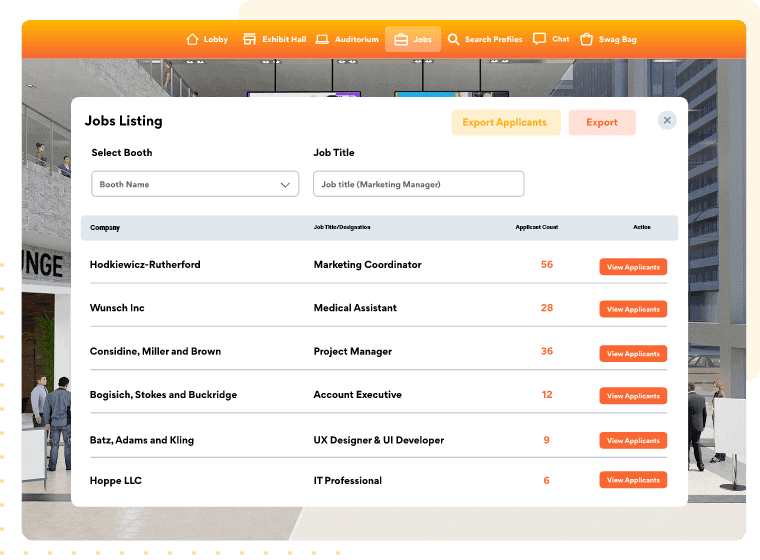Click the Export button

[x=602, y=122]
